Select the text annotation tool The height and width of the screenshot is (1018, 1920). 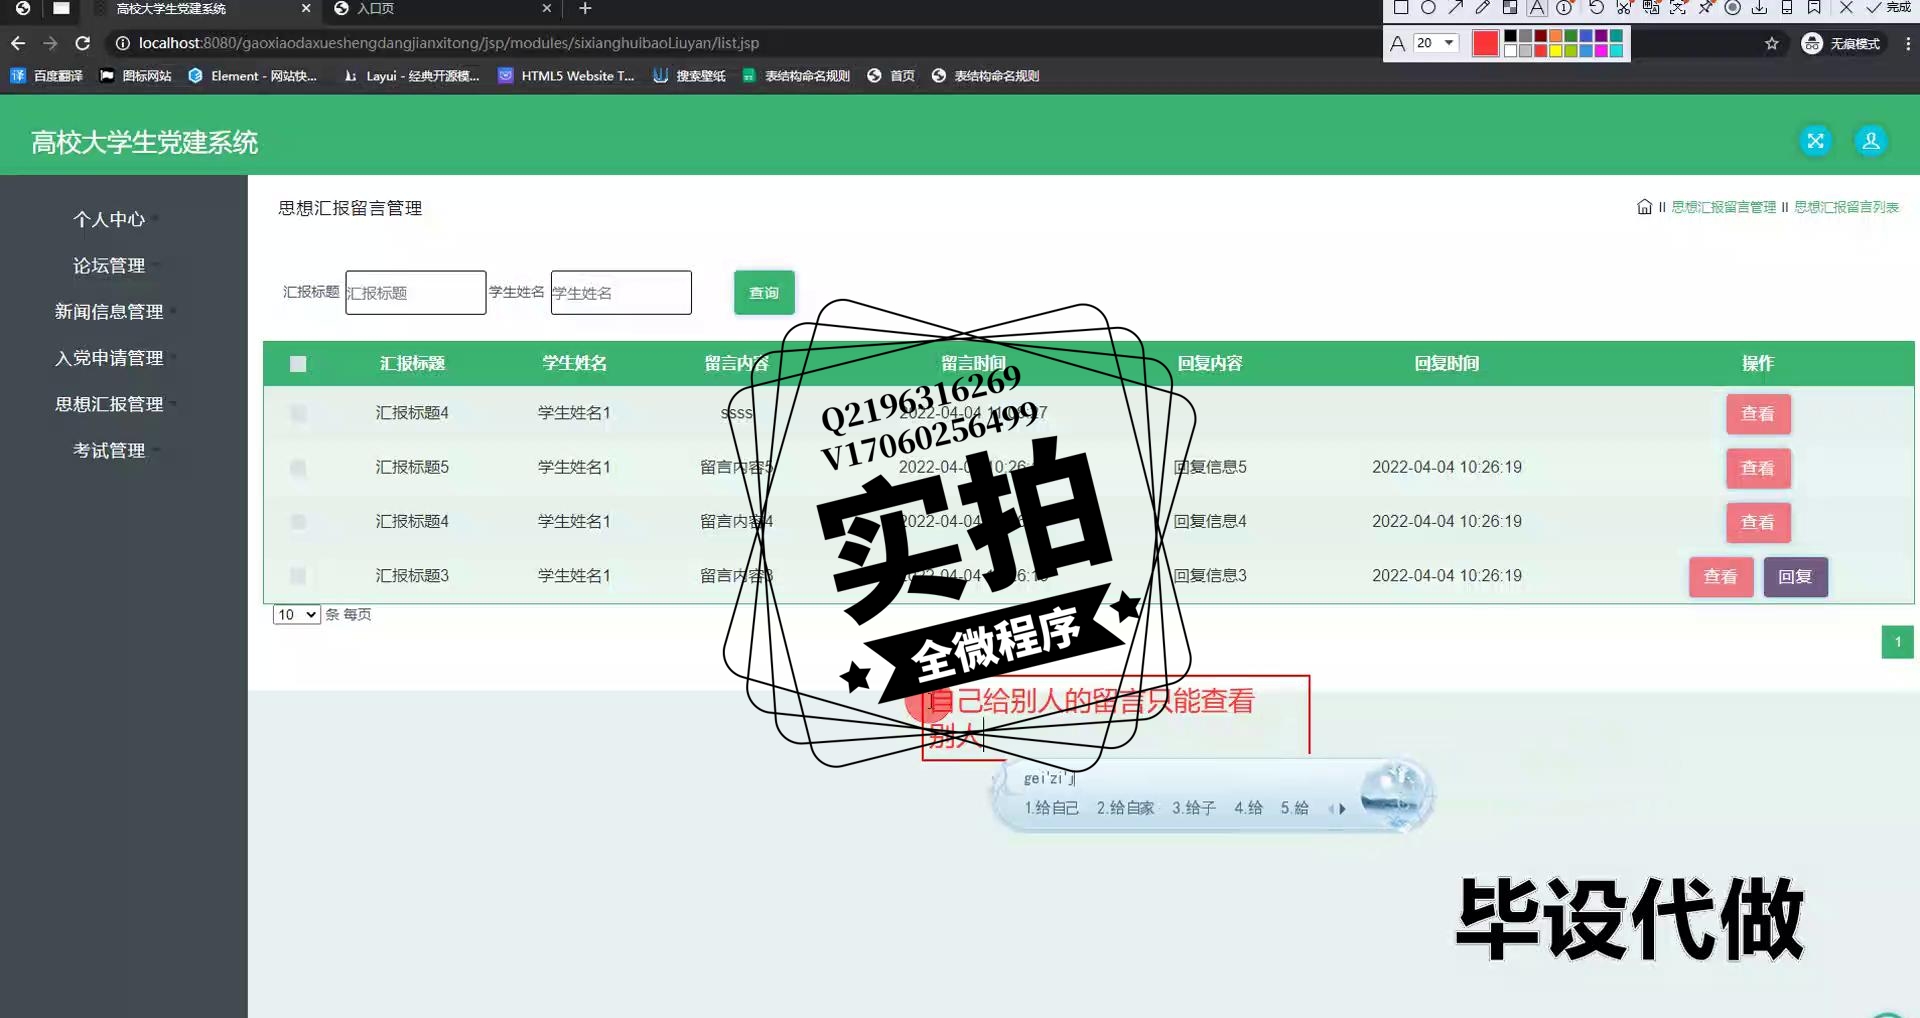[1537, 8]
